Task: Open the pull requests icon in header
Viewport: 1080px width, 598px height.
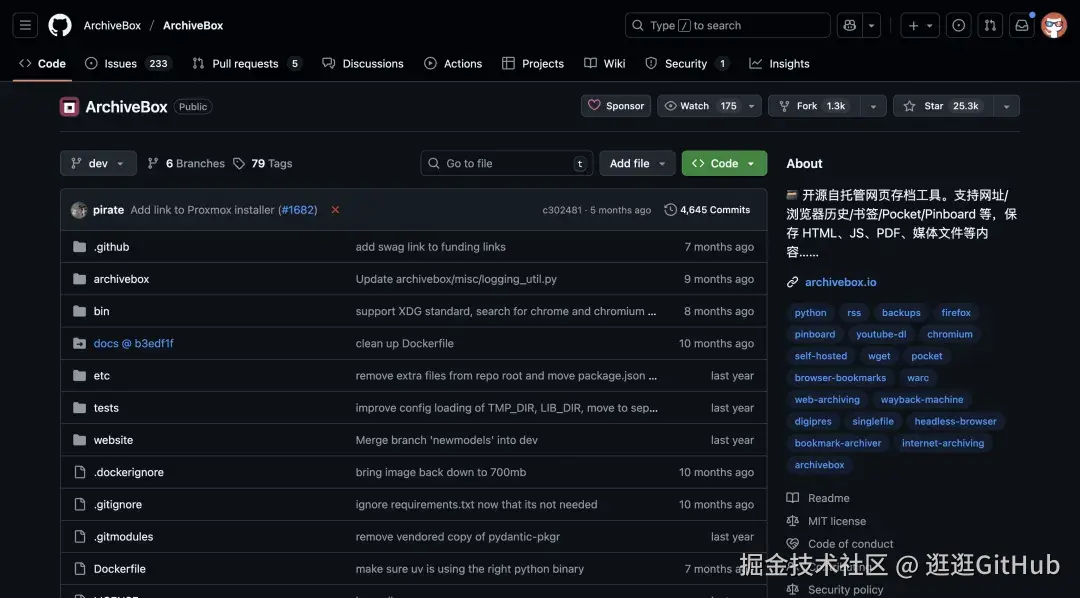Action: [x=990, y=24]
